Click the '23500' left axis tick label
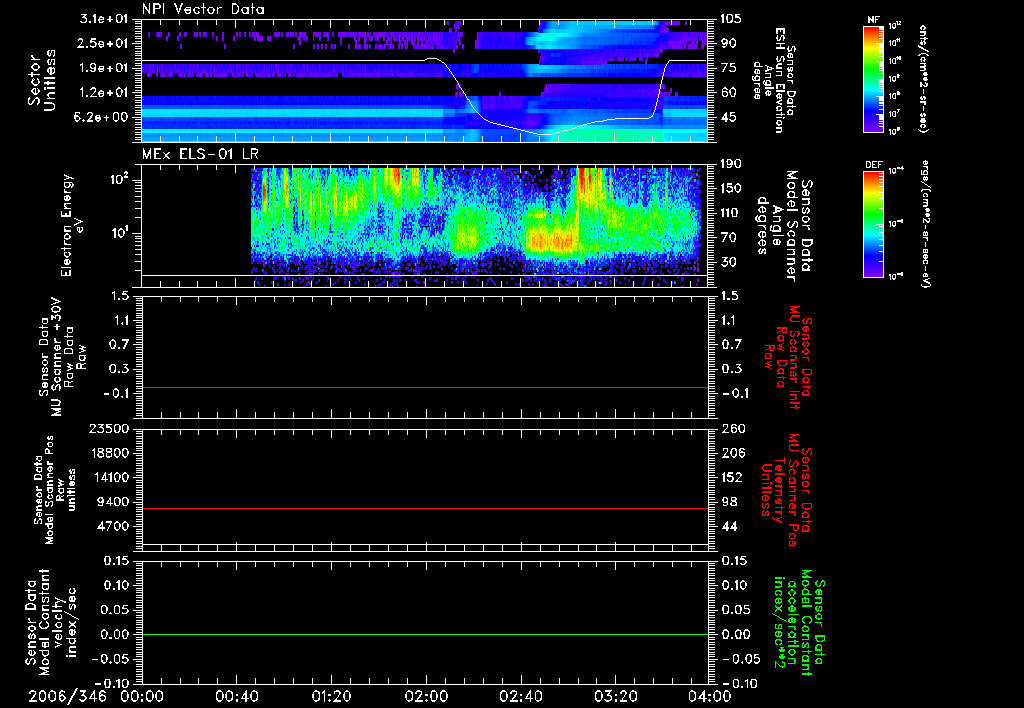Image resolution: width=1024 pixels, height=708 pixels. [108, 429]
